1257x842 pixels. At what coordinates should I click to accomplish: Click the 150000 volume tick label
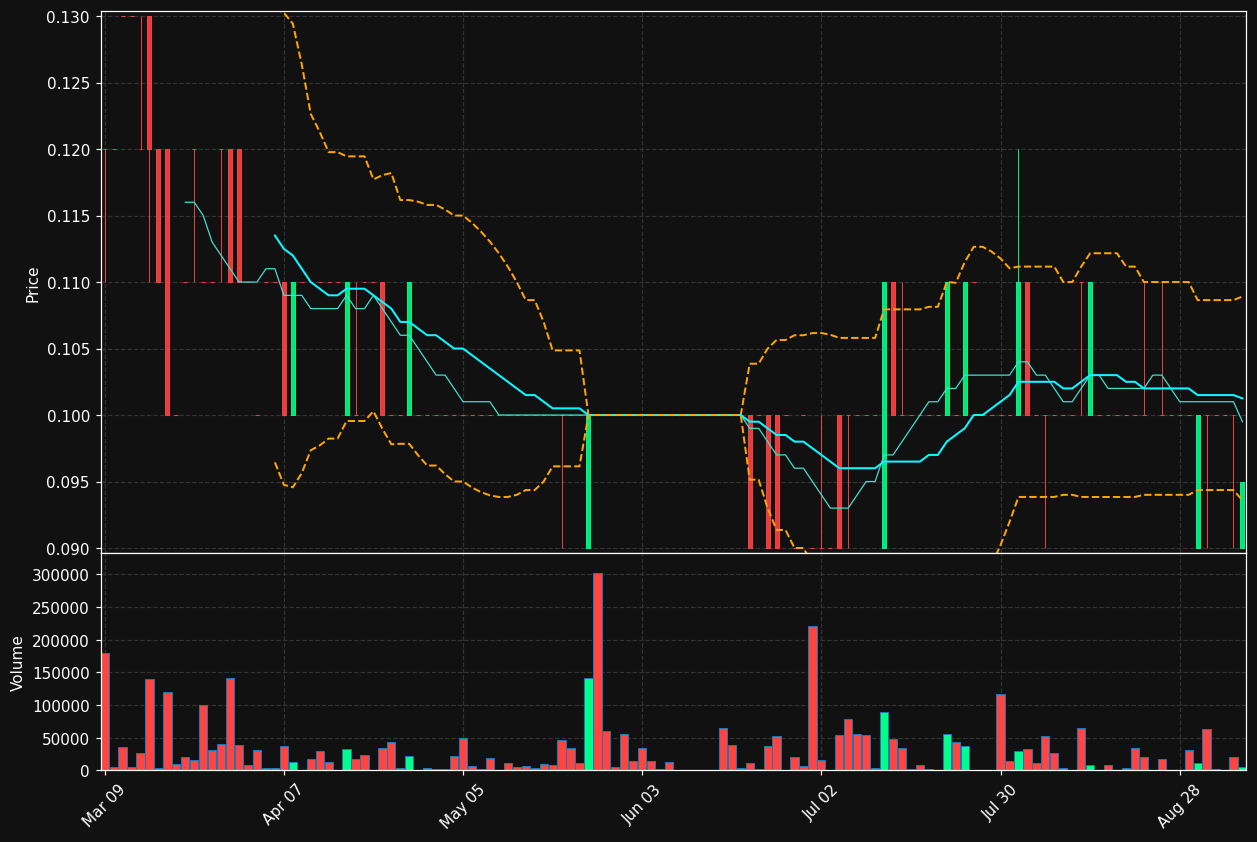[62, 673]
